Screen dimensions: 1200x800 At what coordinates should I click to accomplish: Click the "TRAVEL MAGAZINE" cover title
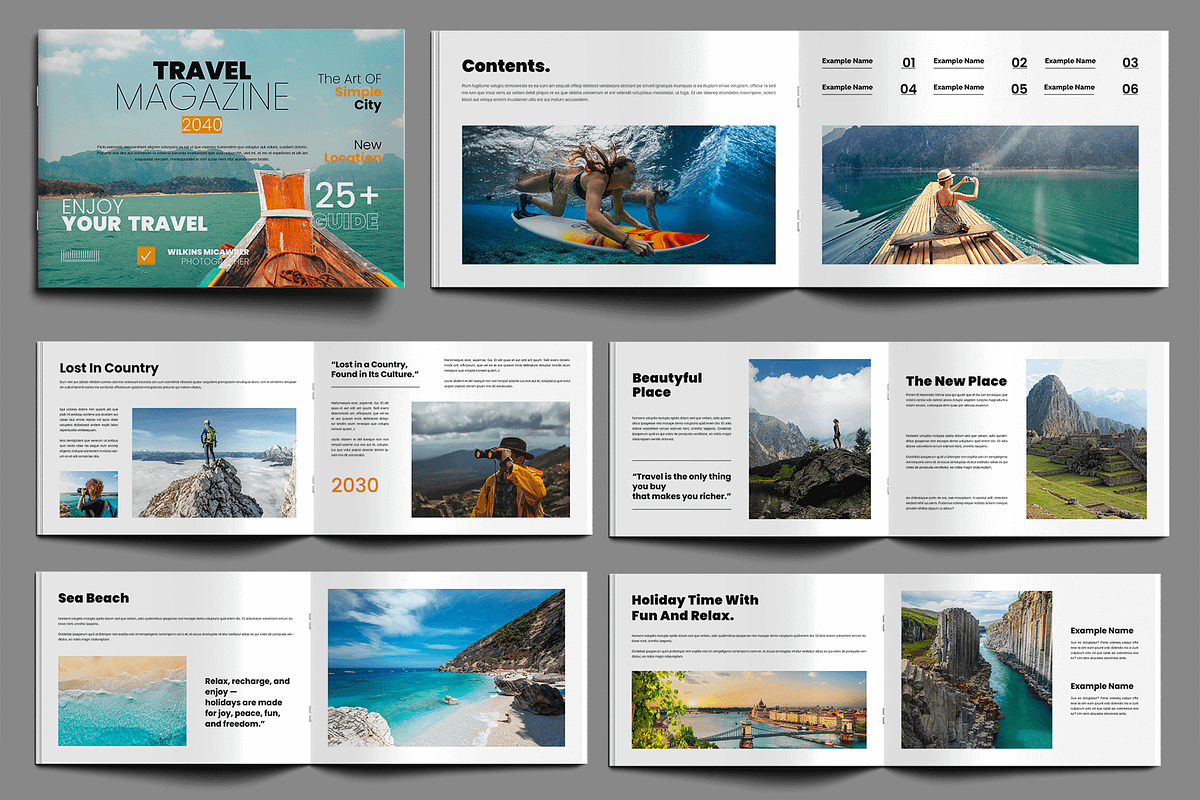click(202, 86)
